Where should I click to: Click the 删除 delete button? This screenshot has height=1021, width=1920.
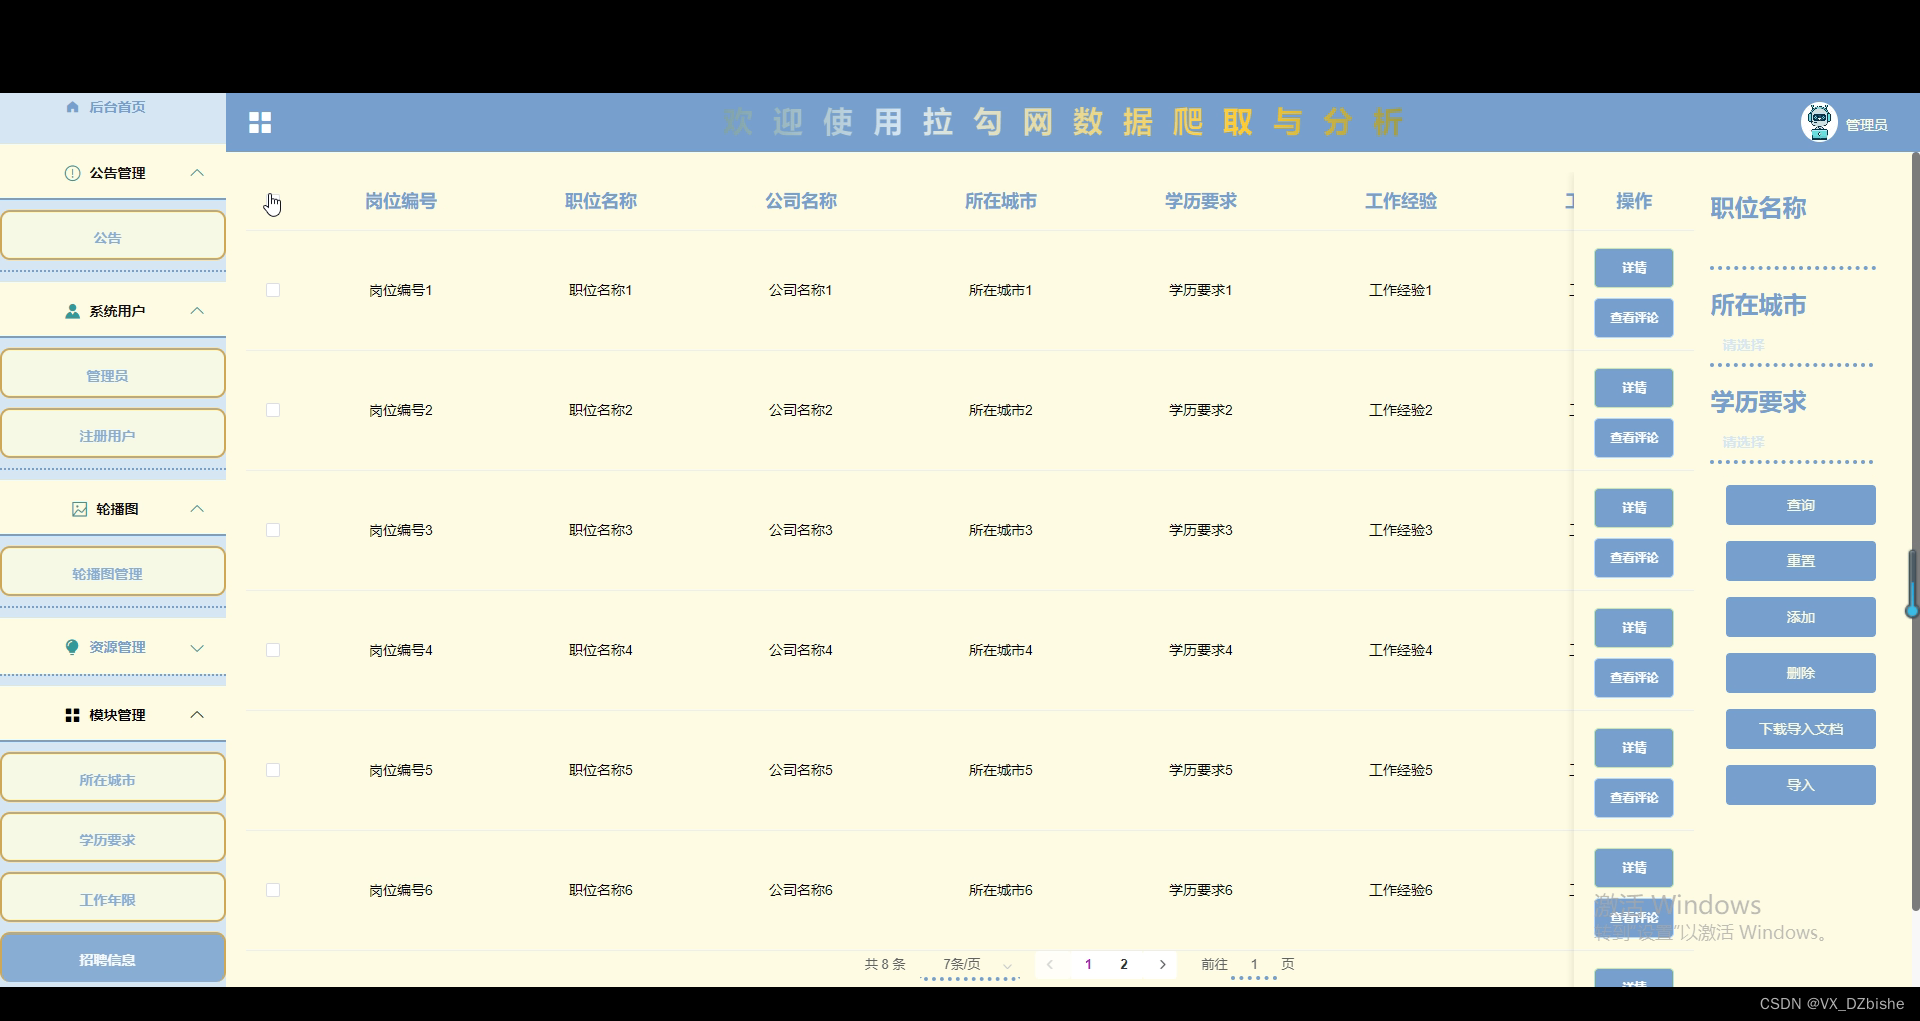1800,673
